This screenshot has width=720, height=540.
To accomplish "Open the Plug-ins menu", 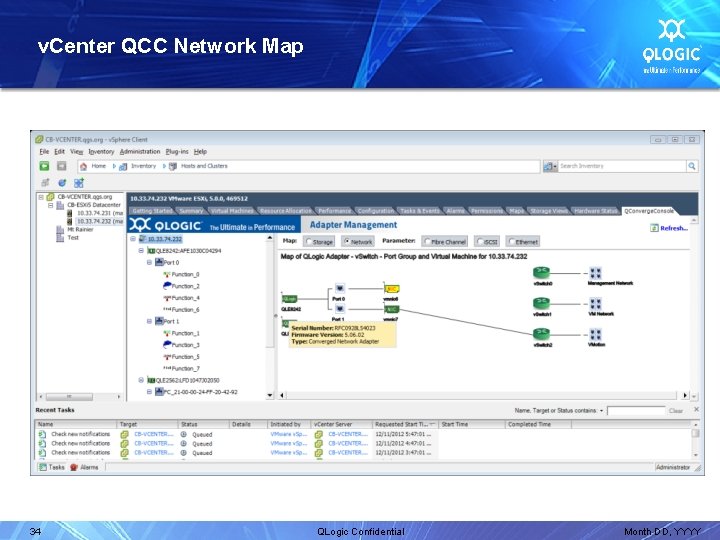I will tap(177, 152).
